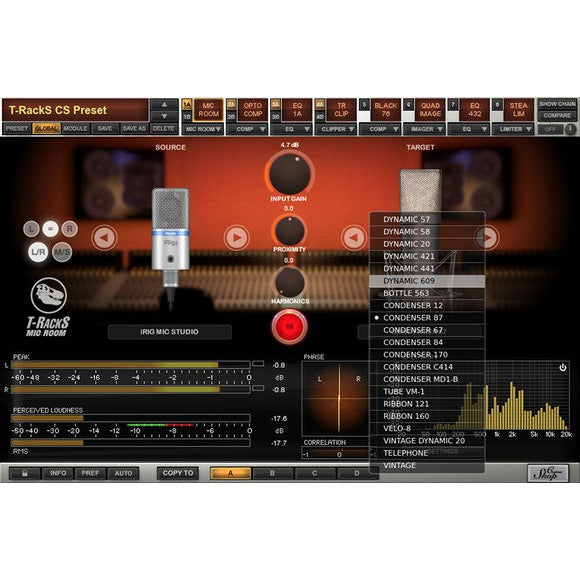Open the PREF button
The width and height of the screenshot is (580, 580).
pyautogui.click(x=90, y=473)
